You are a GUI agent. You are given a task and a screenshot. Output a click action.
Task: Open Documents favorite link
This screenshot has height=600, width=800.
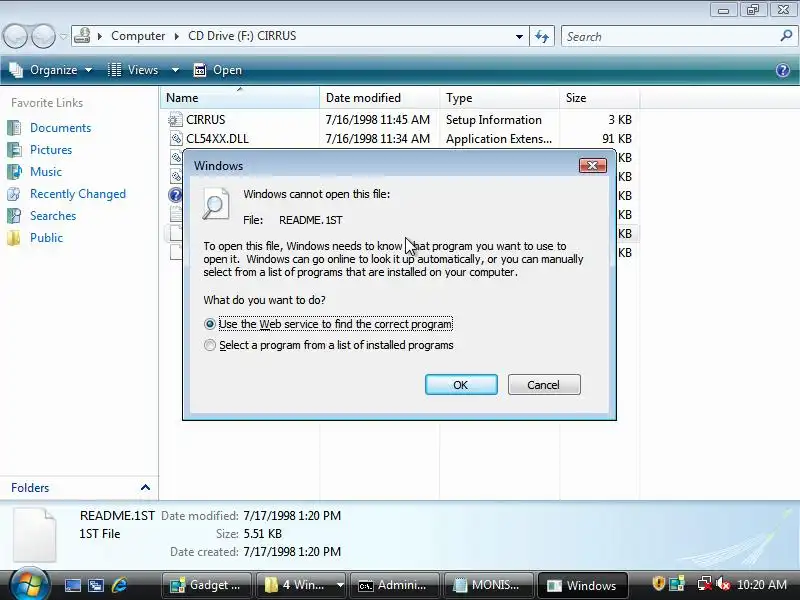click(60, 128)
